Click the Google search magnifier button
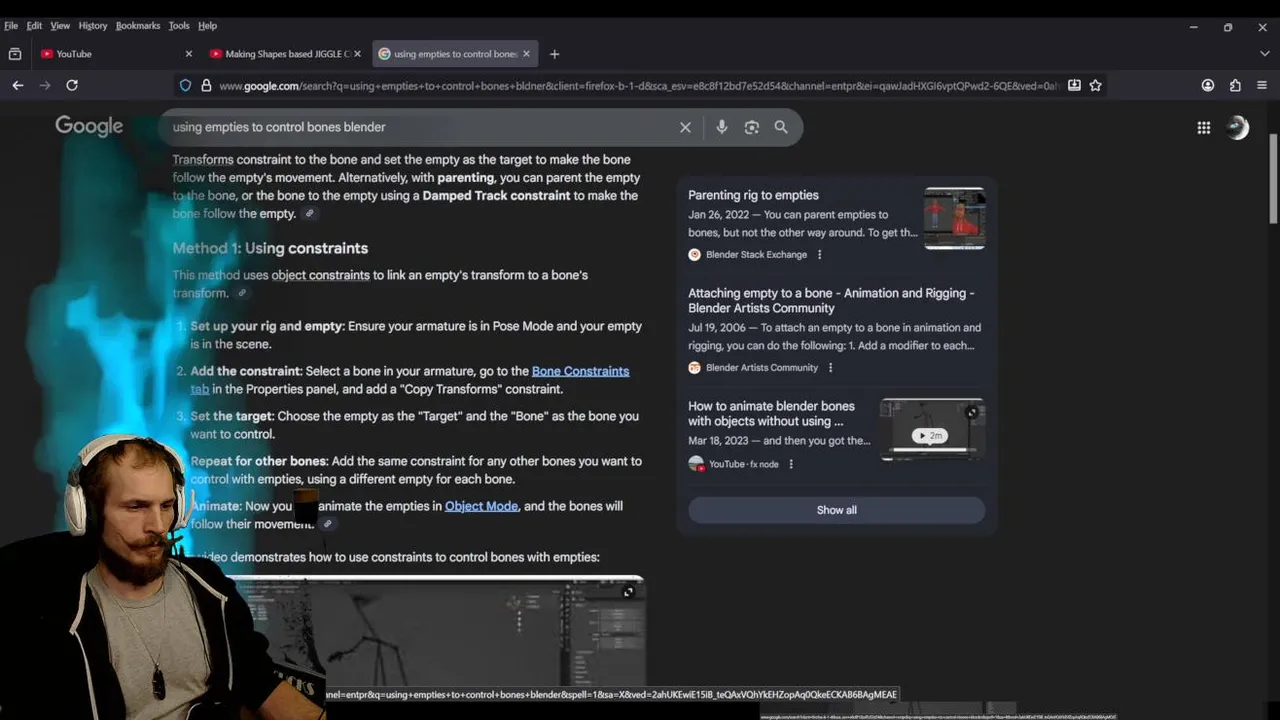This screenshot has height=720, width=1280. [x=781, y=127]
